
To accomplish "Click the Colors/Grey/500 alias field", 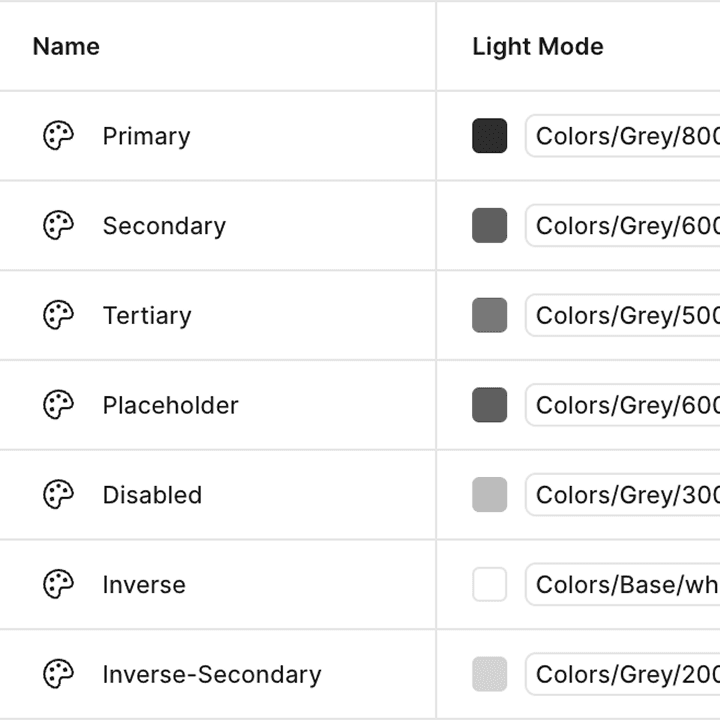I will [623, 315].
